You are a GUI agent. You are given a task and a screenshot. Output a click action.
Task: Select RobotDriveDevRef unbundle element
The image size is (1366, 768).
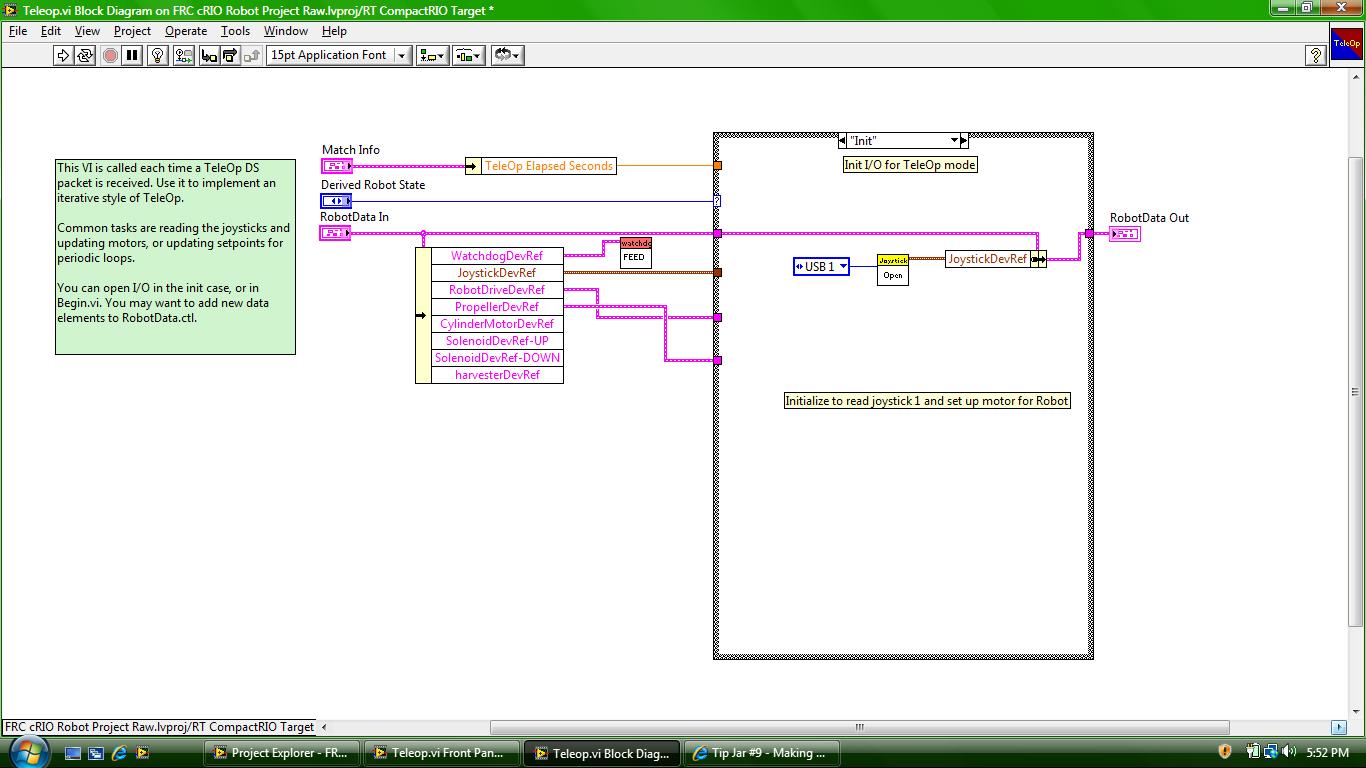tap(497, 290)
